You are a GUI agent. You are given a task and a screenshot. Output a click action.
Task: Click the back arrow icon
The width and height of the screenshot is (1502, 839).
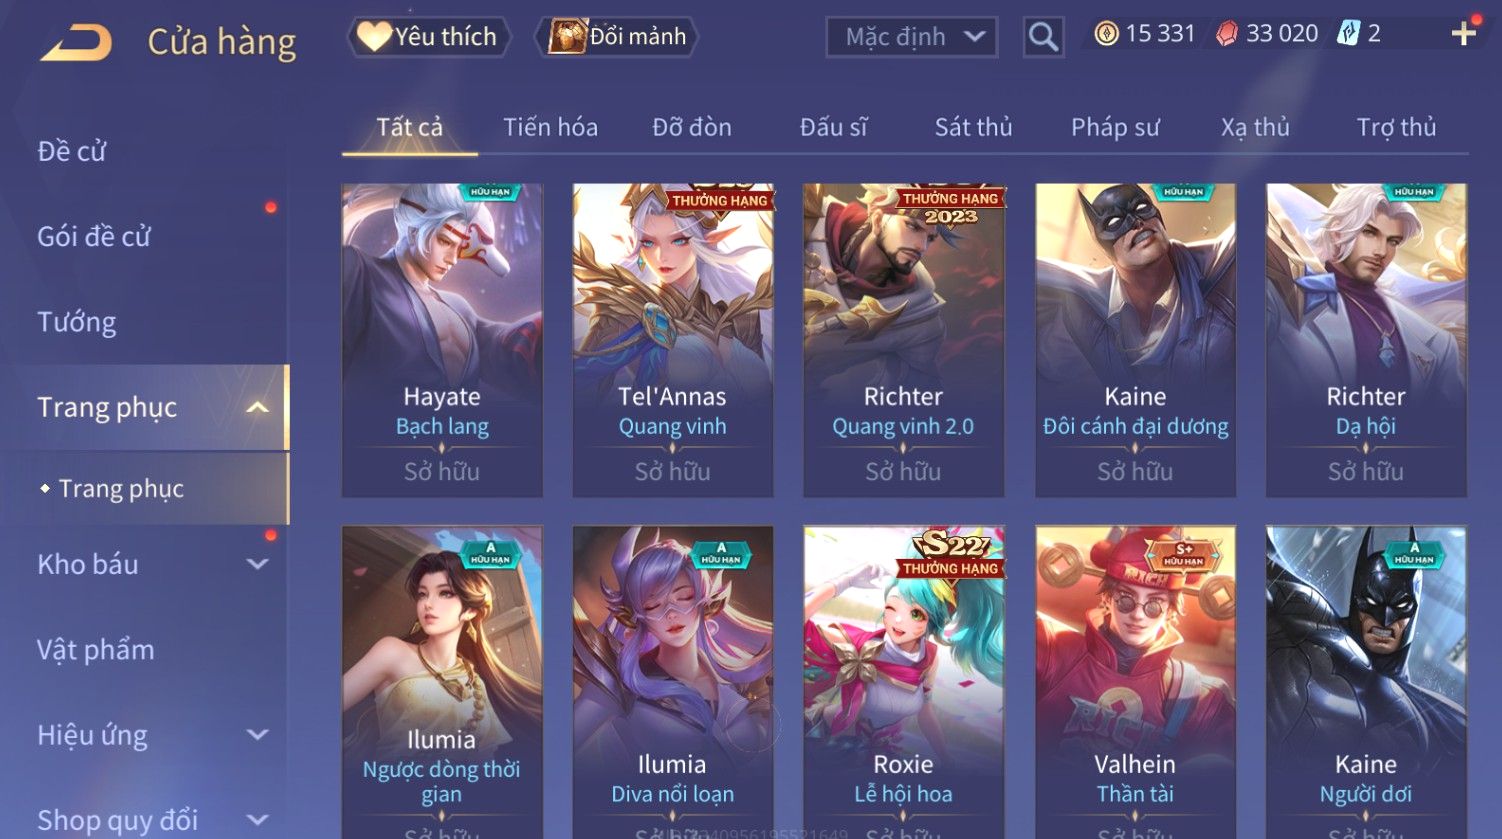(x=76, y=42)
